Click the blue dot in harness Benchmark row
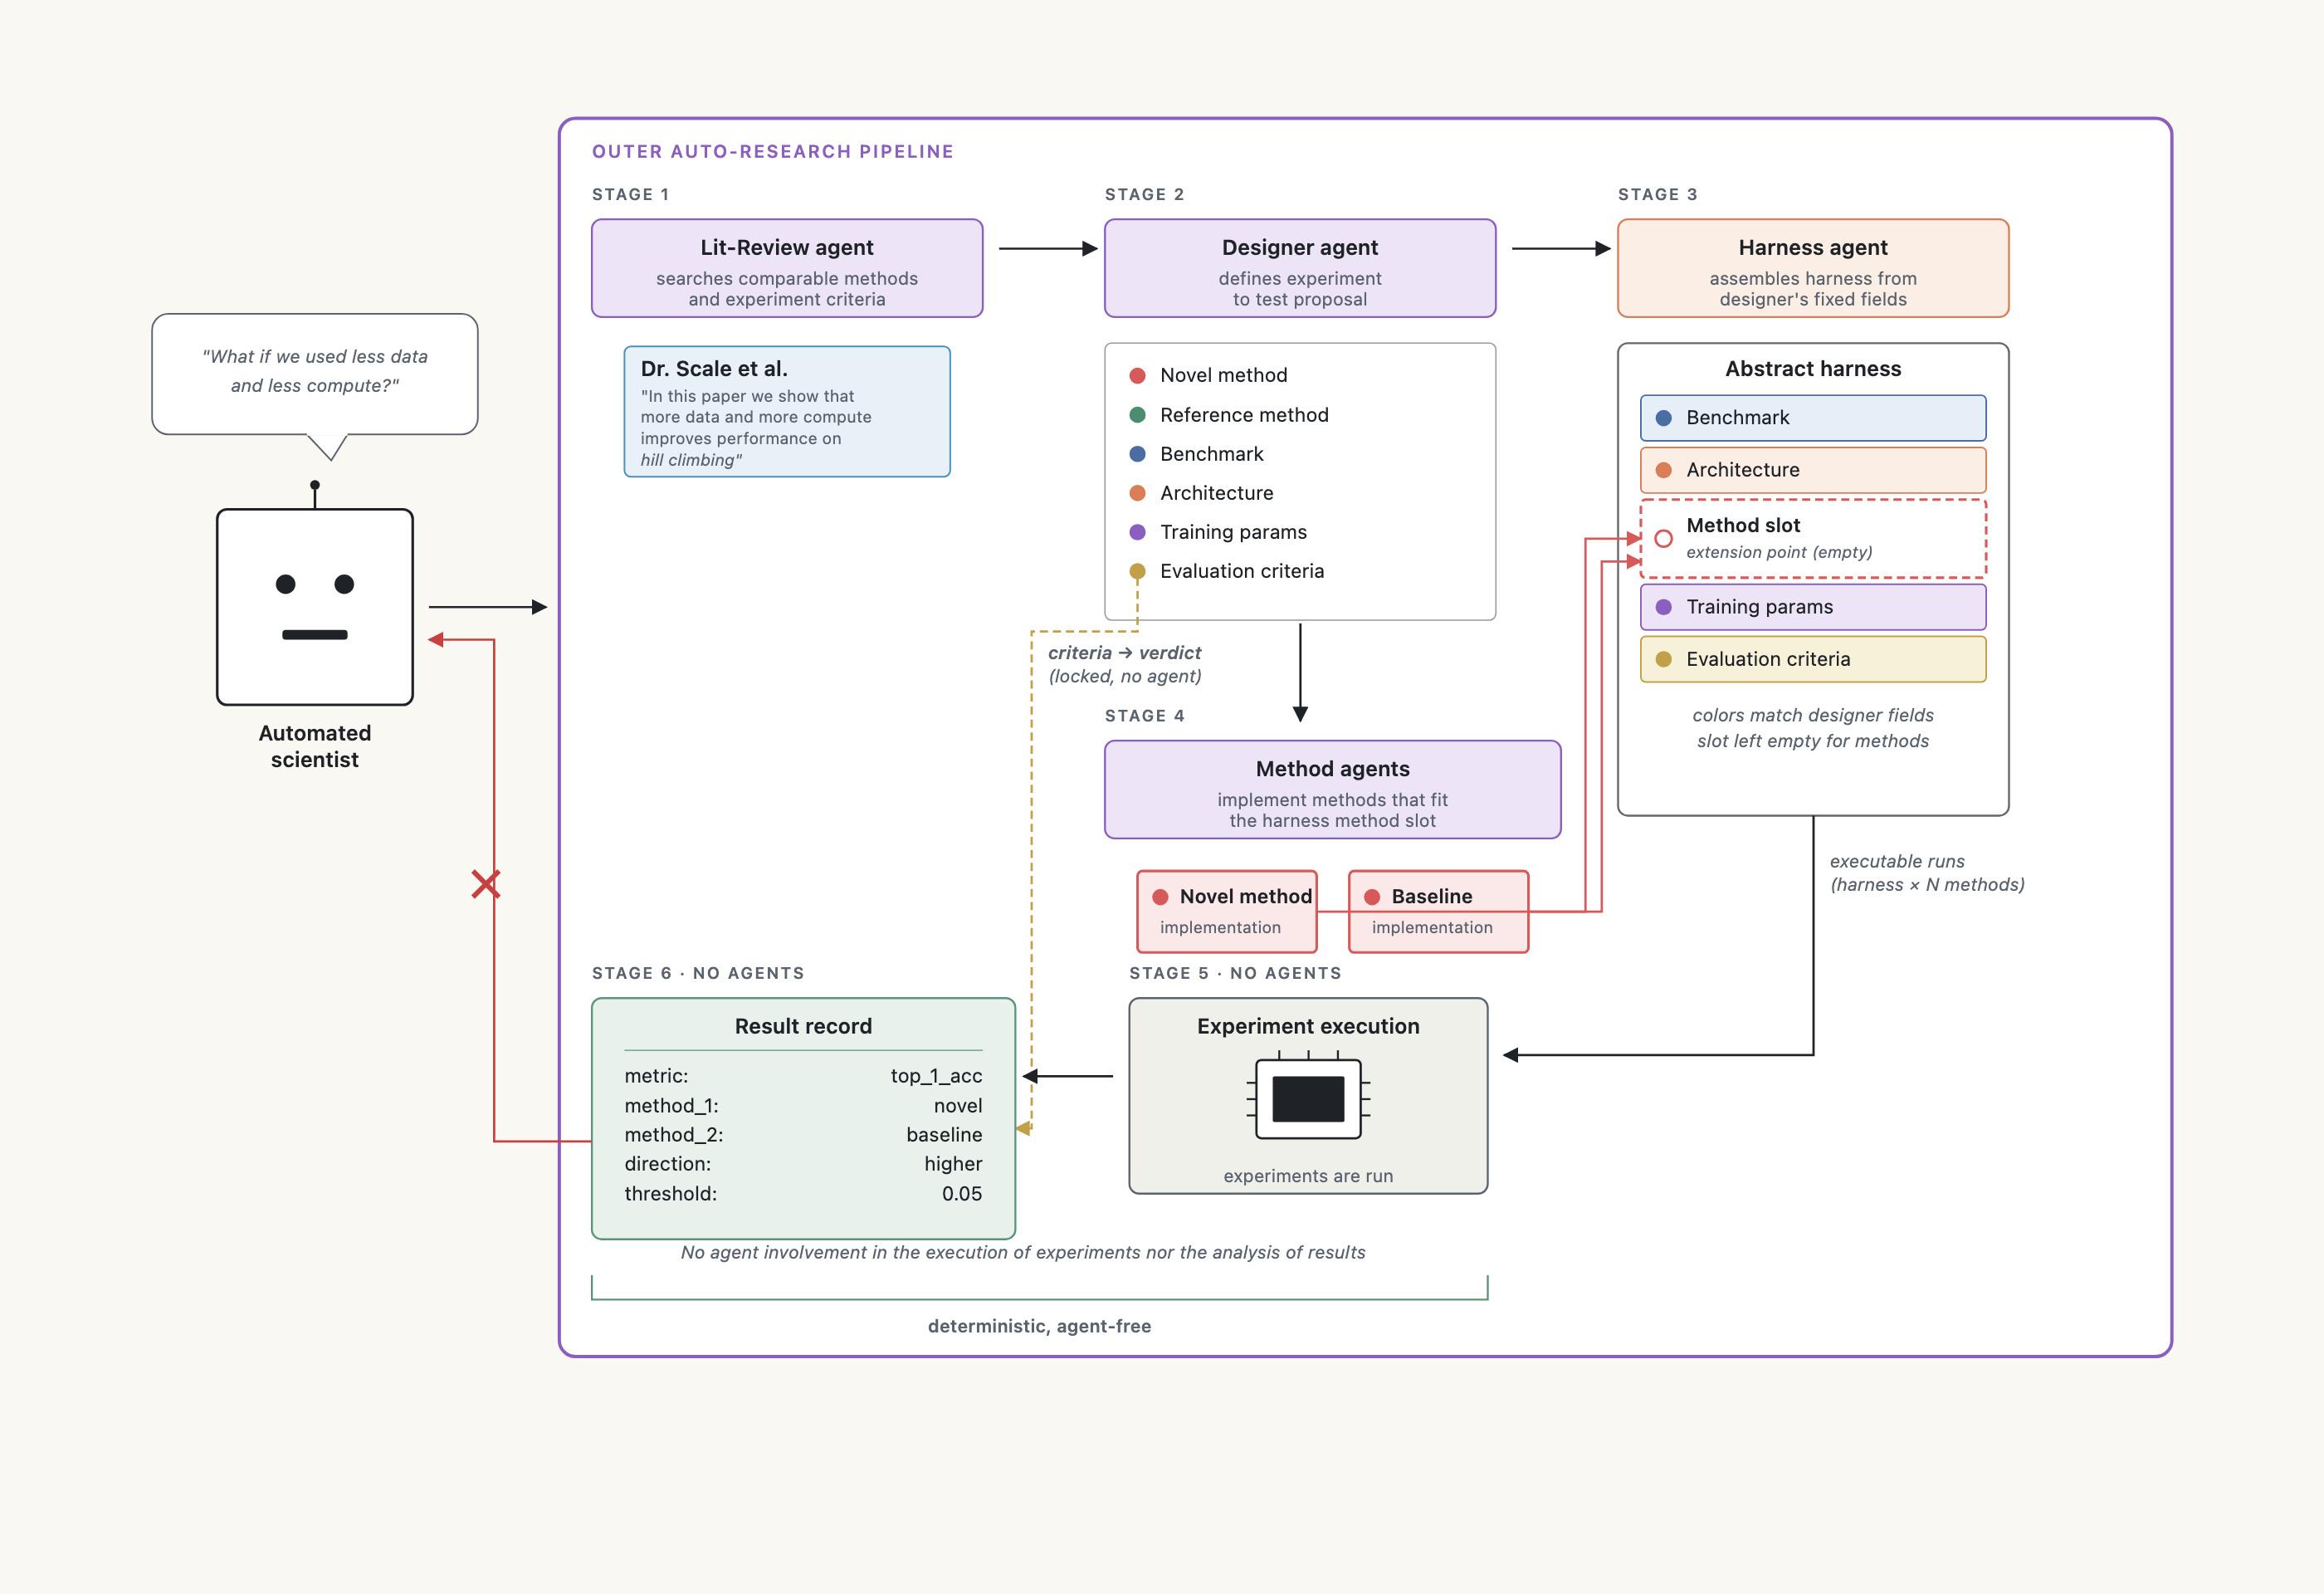 tap(1663, 418)
